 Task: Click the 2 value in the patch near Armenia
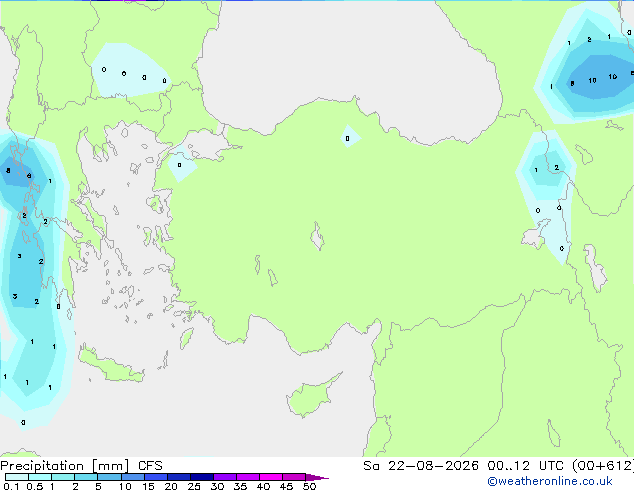pos(557,167)
